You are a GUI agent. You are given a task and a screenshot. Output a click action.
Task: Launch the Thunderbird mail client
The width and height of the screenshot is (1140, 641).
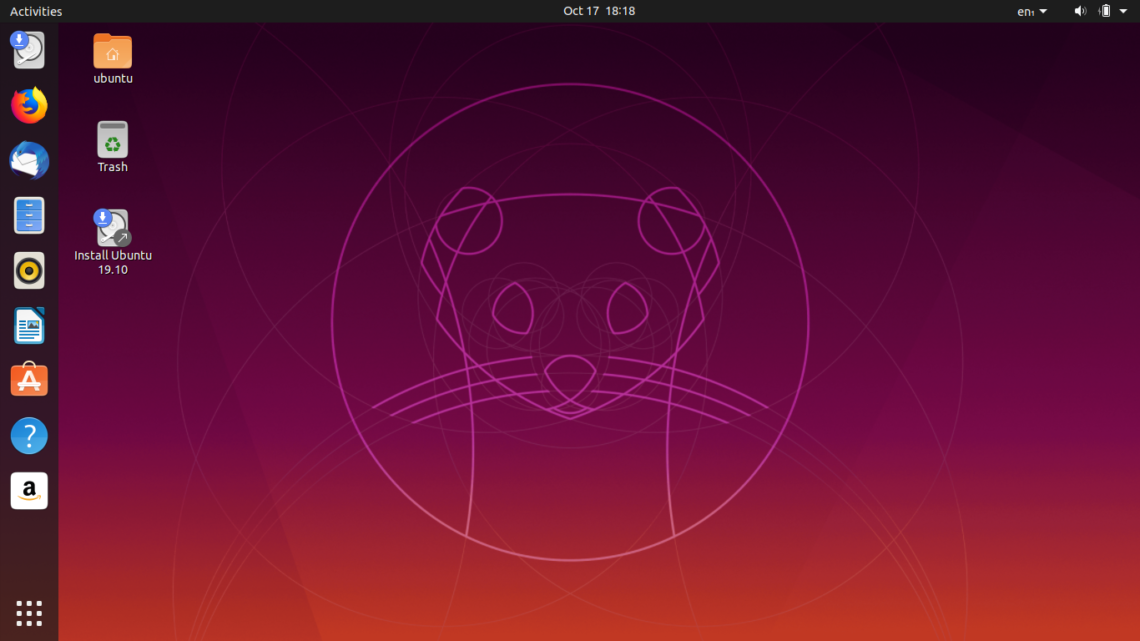(29, 160)
